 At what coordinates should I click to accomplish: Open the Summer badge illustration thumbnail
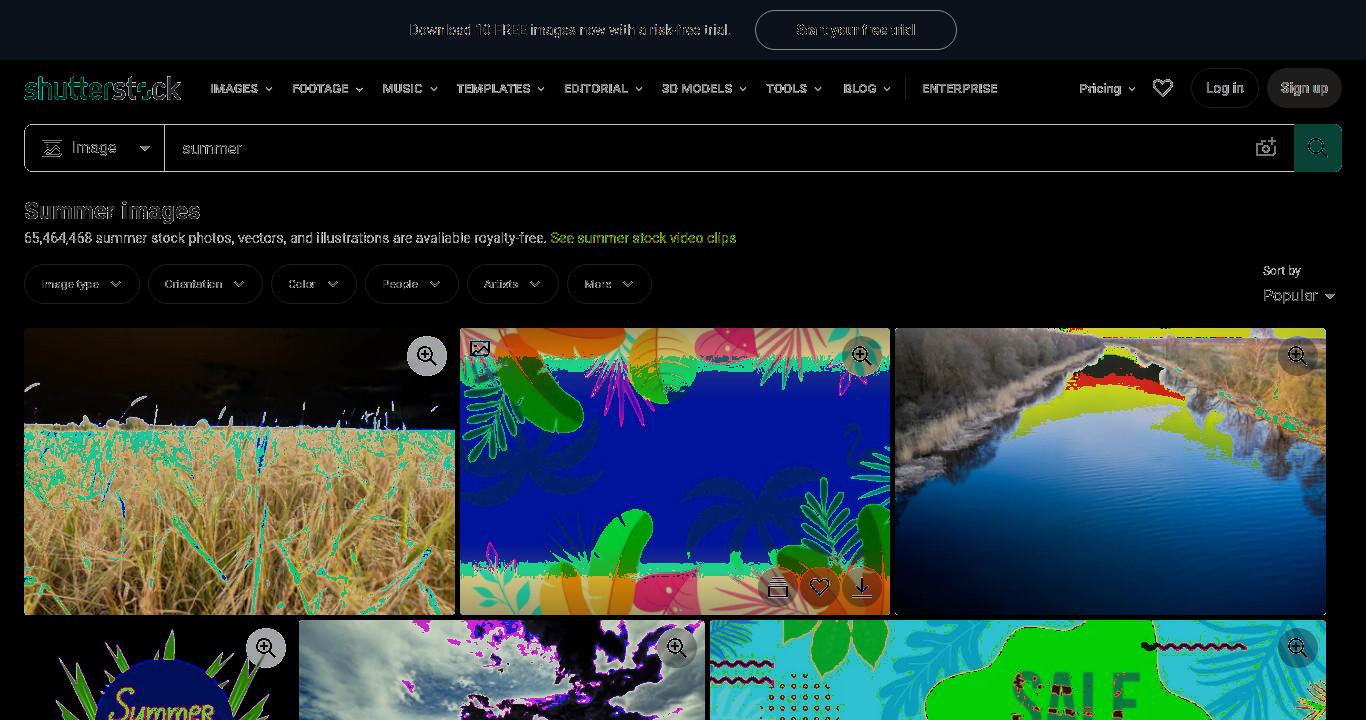pyautogui.click(x=159, y=670)
